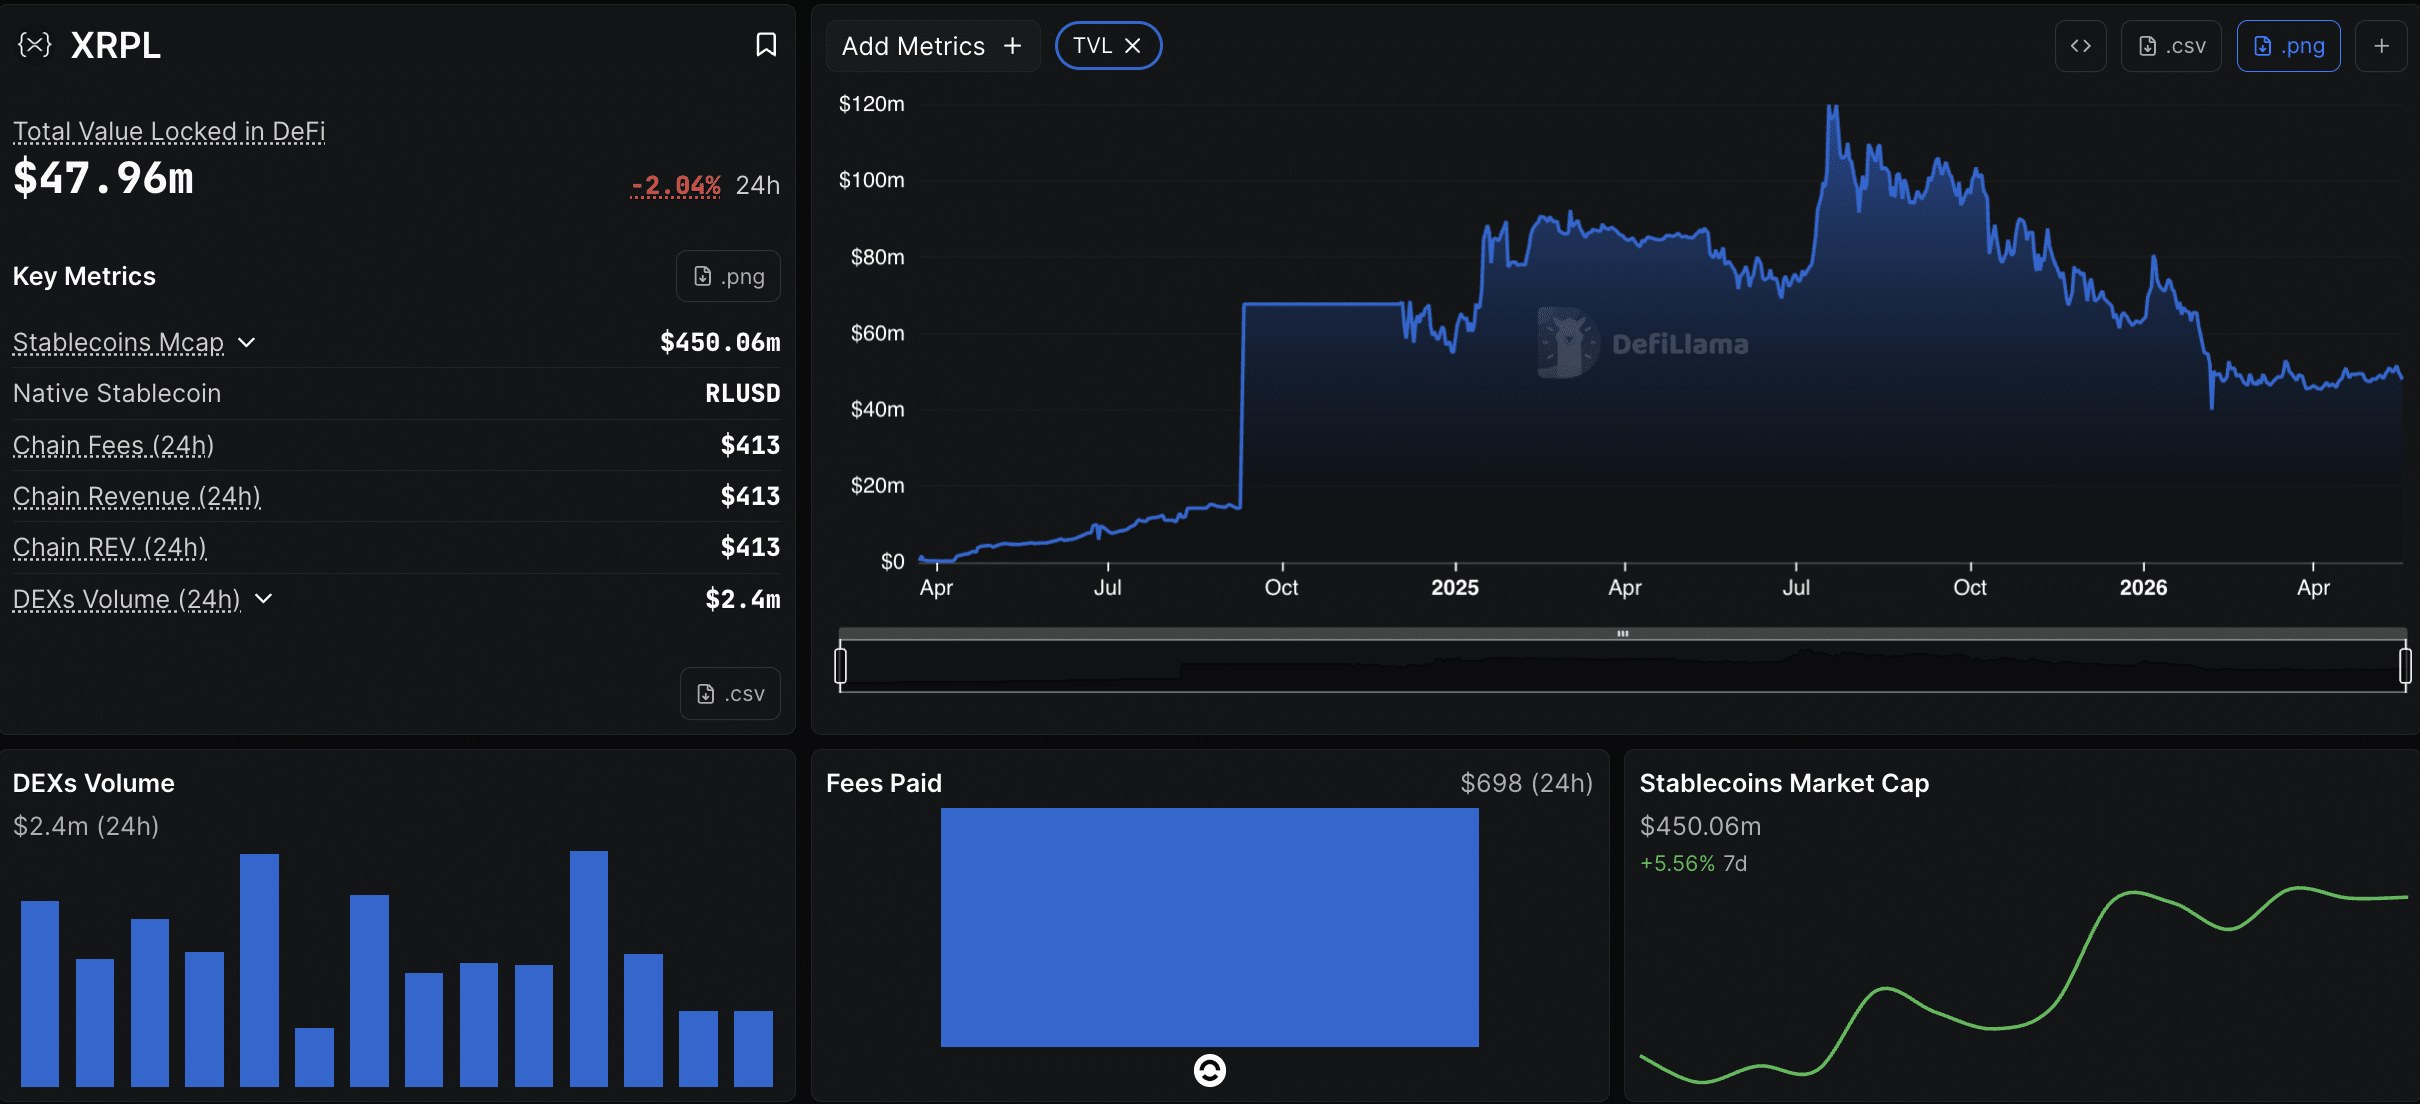Image resolution: width=2420 pixels, height=1104 pixels.
Task: Click the DEXs Volume card title
Action: click(94, 783)
